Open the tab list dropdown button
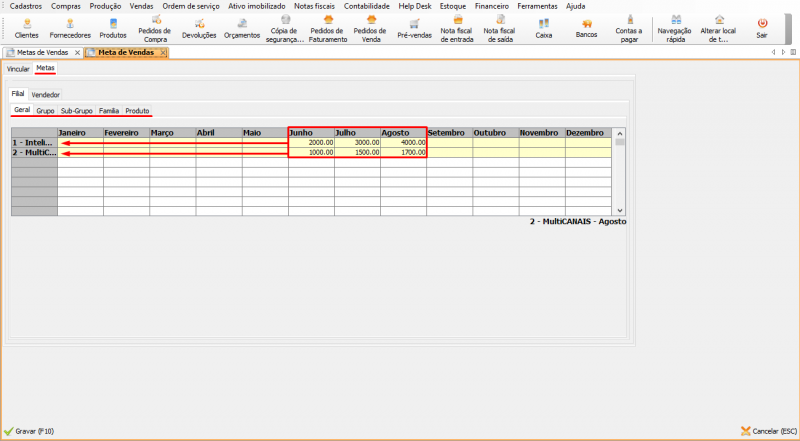 click(x=792, y=52)
